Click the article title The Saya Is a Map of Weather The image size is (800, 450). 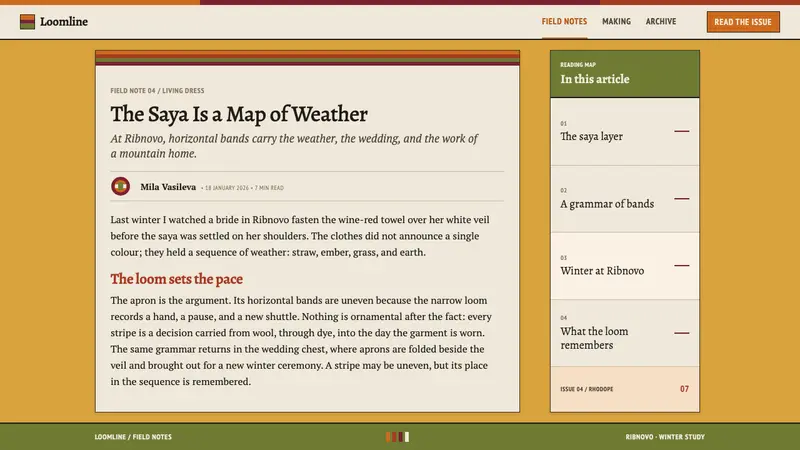(x=239, y=114)
